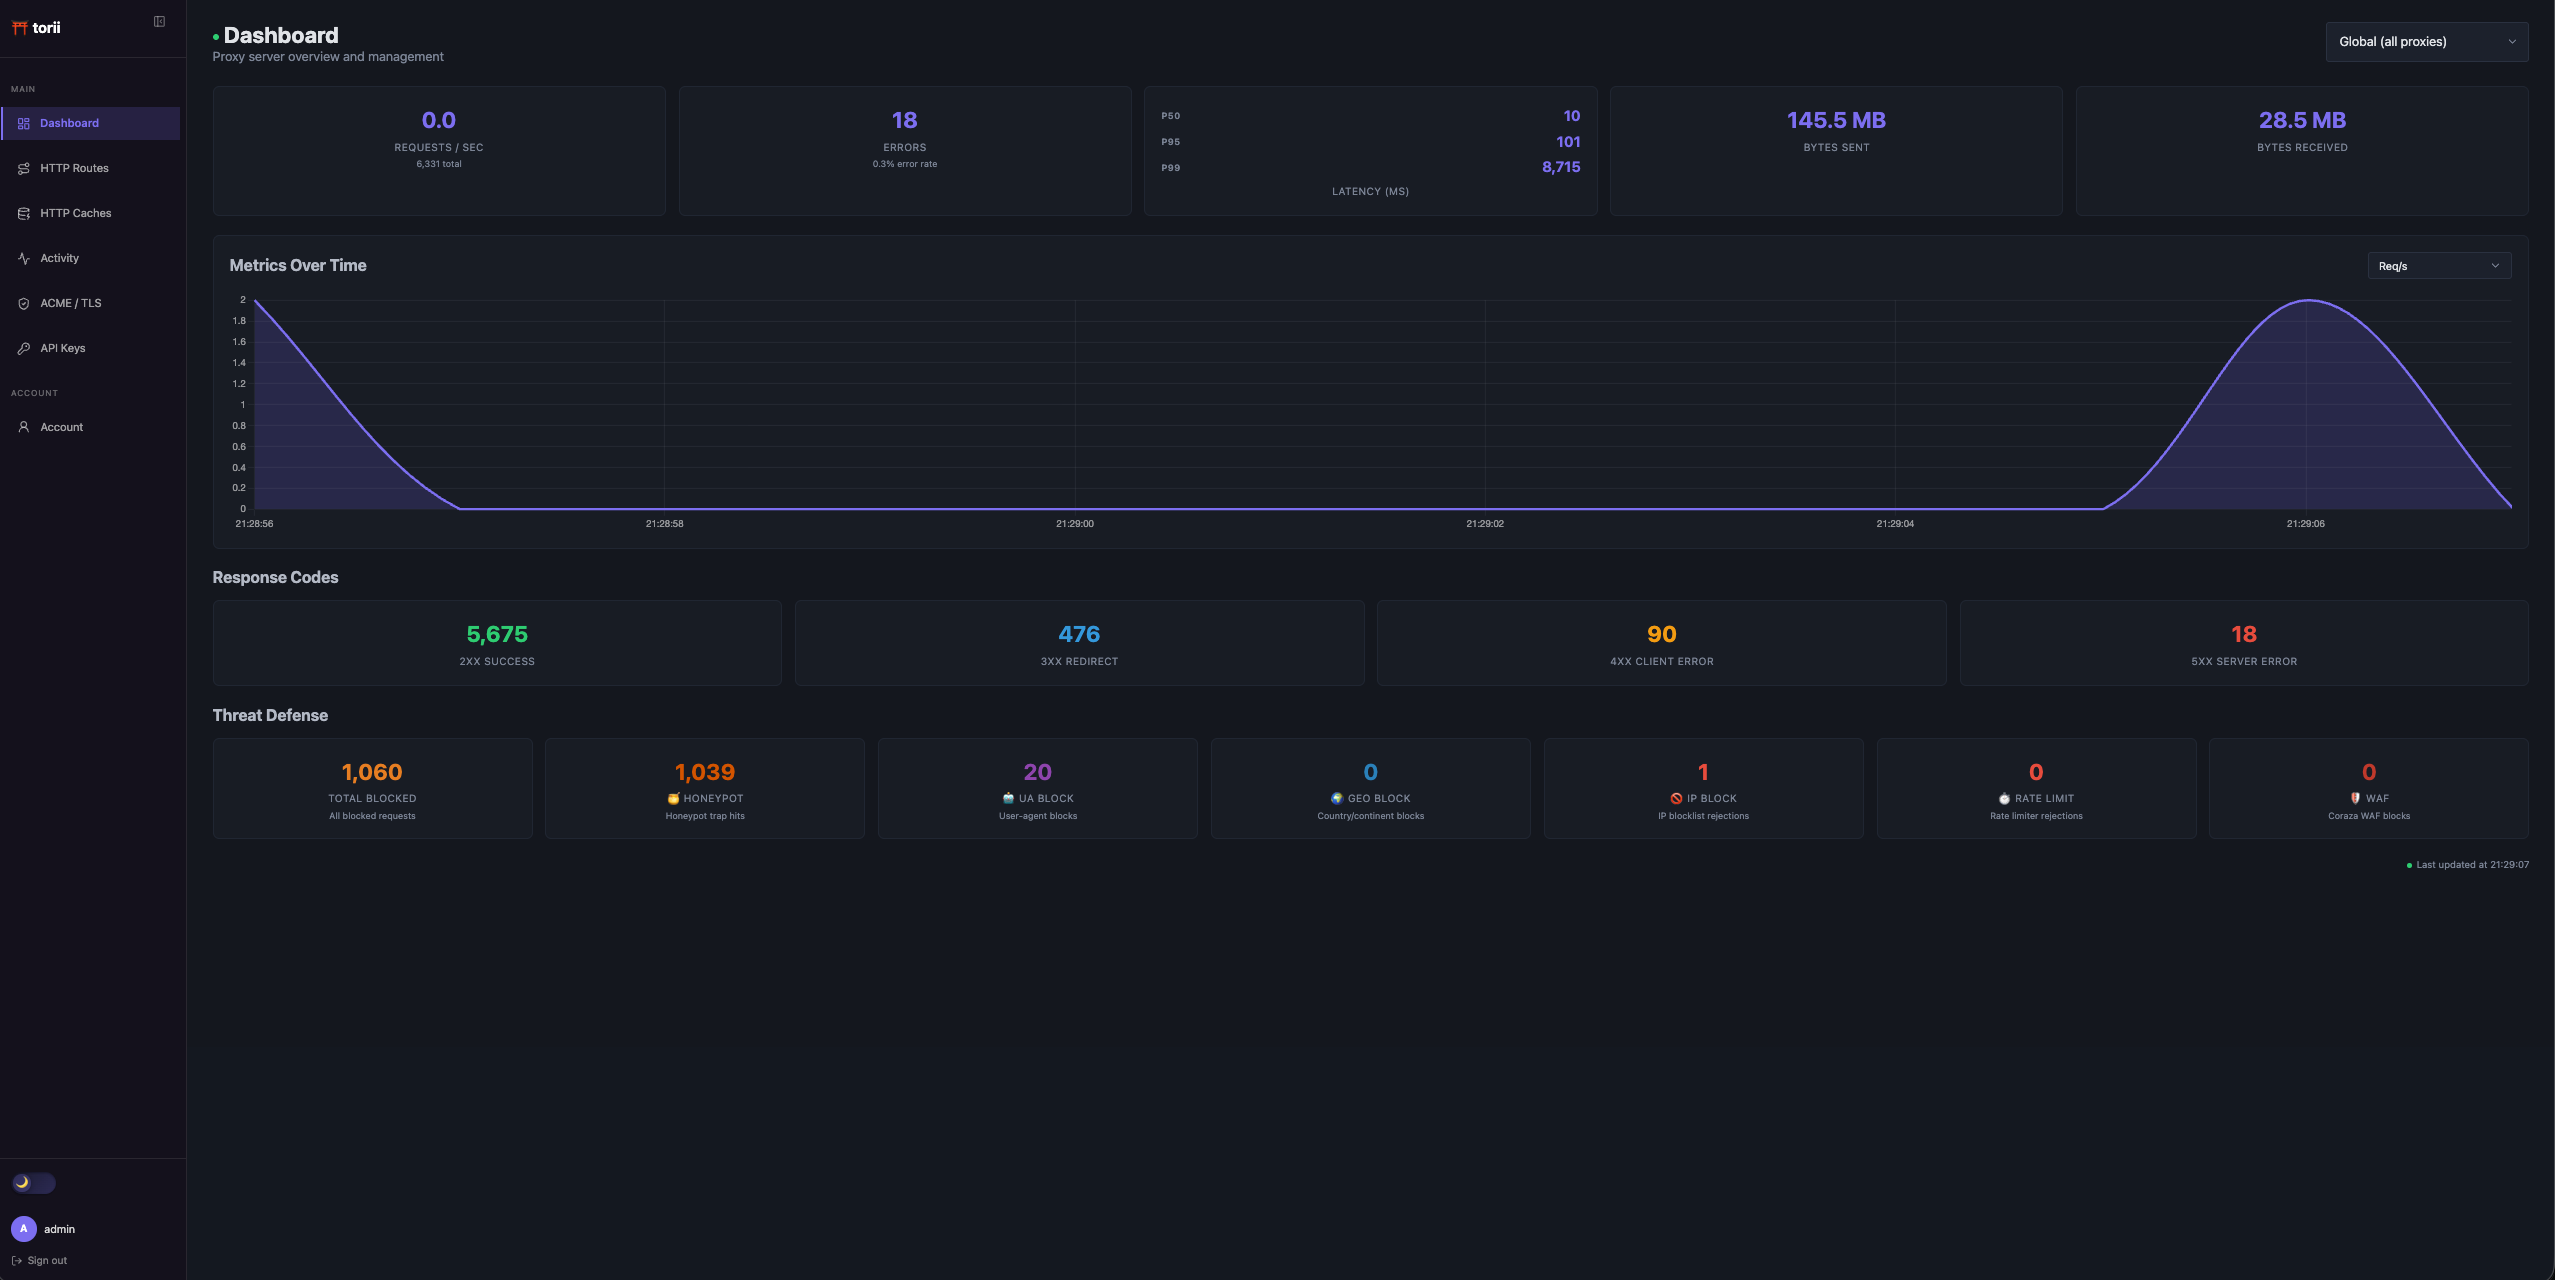Toggle the dark mode moon switch
Viewport: 2555px width, 1280px height.
click(34, 1183)
